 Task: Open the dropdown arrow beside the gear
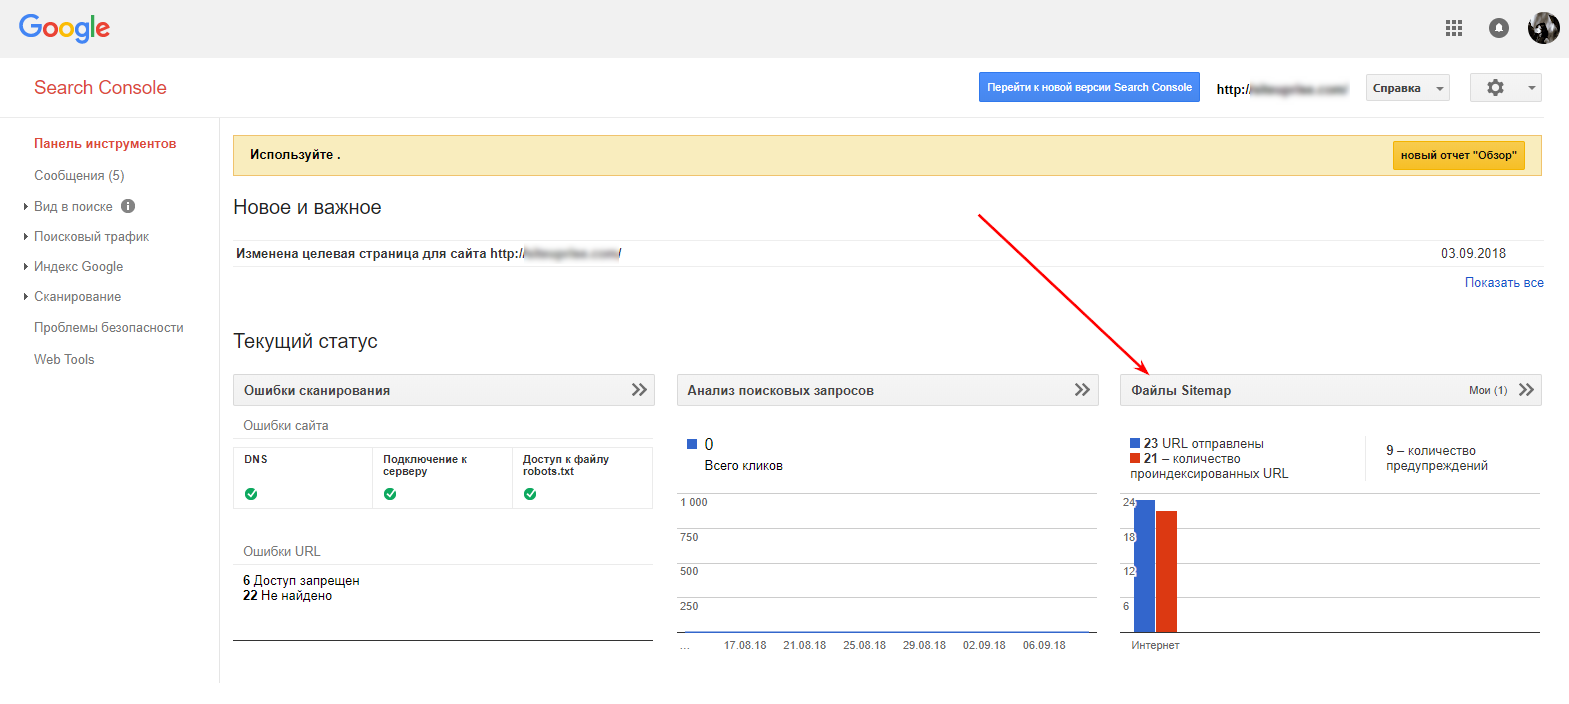[1531, 88]
